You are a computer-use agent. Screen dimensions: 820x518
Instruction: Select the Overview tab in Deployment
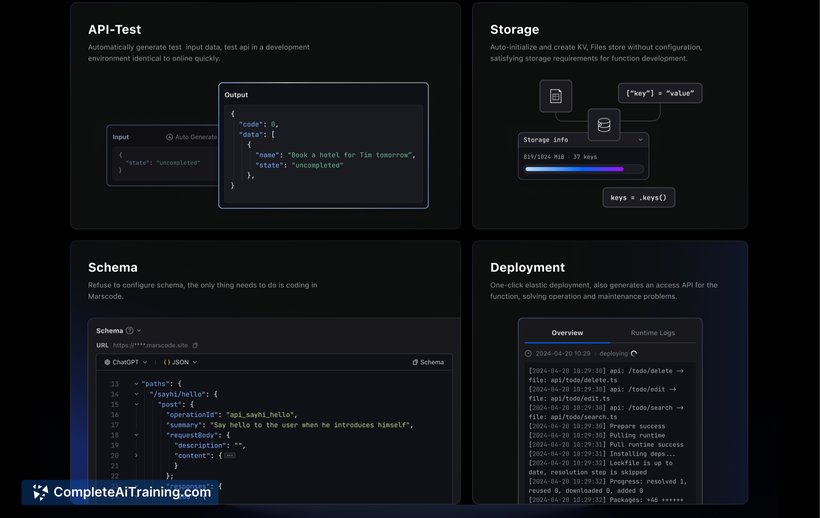[567, 333]
